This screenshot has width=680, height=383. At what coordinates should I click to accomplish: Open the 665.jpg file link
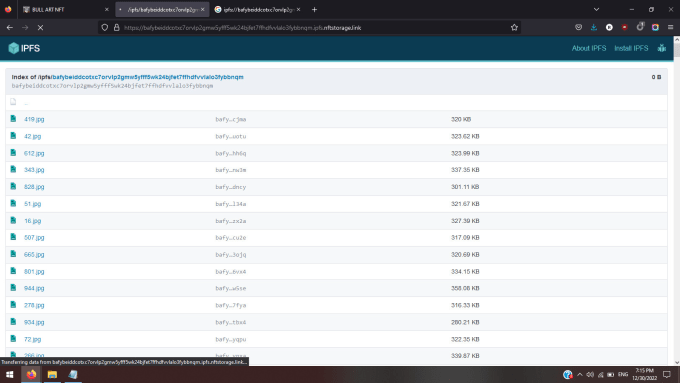point(34,255)
